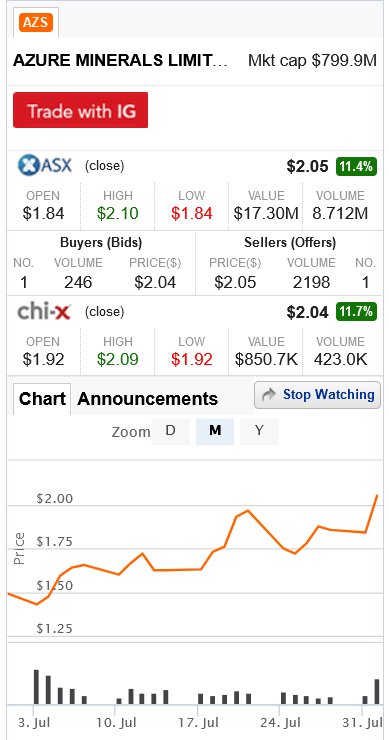This screenshot has width=389, height=740.
Task: Click the orange AZS ticker tab
Action: tap(36, 22)
